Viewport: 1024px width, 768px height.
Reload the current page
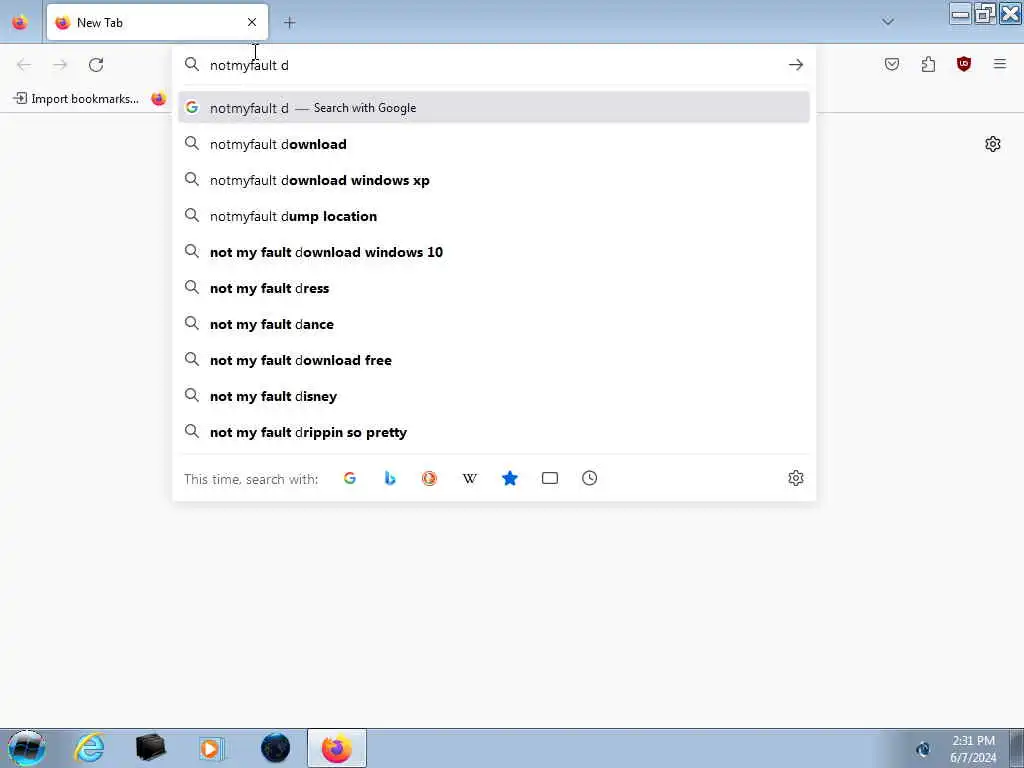tap(96, 65)
